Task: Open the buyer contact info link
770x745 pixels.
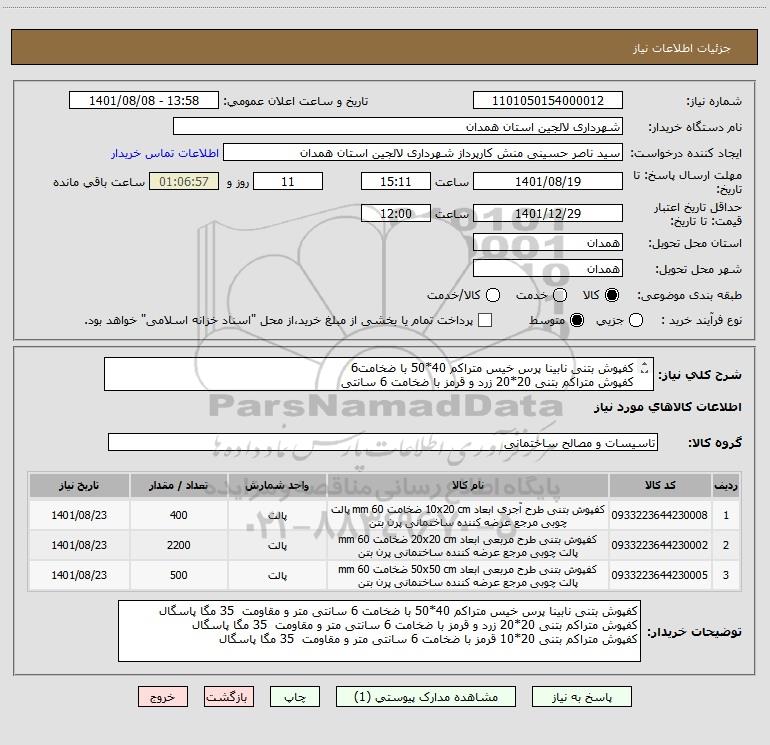Action: tap(165, 153)
